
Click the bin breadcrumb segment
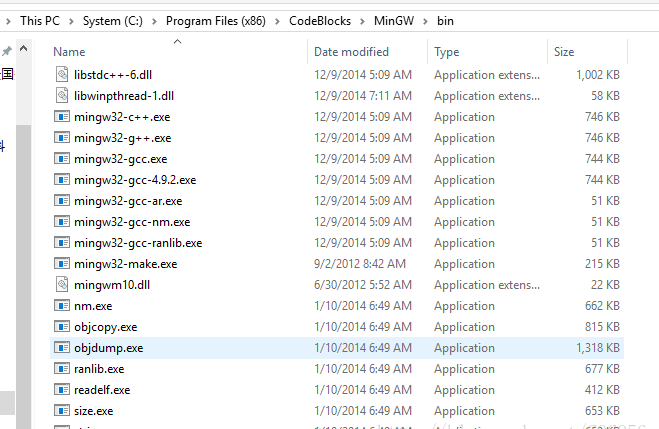(x=445, y=21)
